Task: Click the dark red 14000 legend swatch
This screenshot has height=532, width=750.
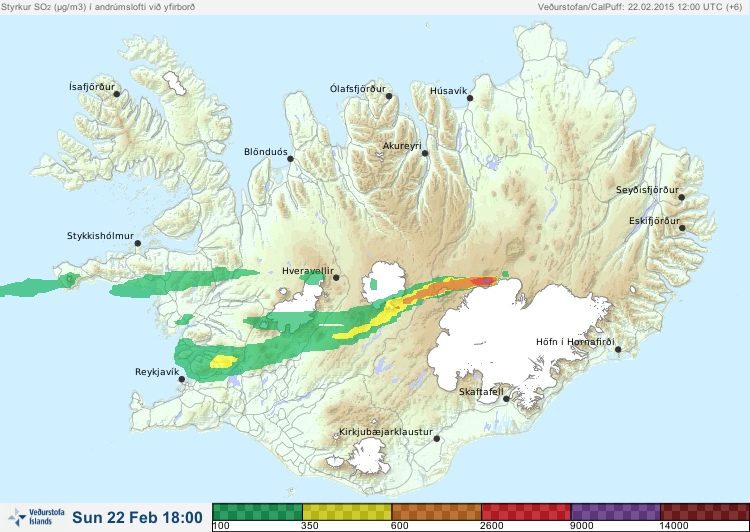Action: coord(705,512)
